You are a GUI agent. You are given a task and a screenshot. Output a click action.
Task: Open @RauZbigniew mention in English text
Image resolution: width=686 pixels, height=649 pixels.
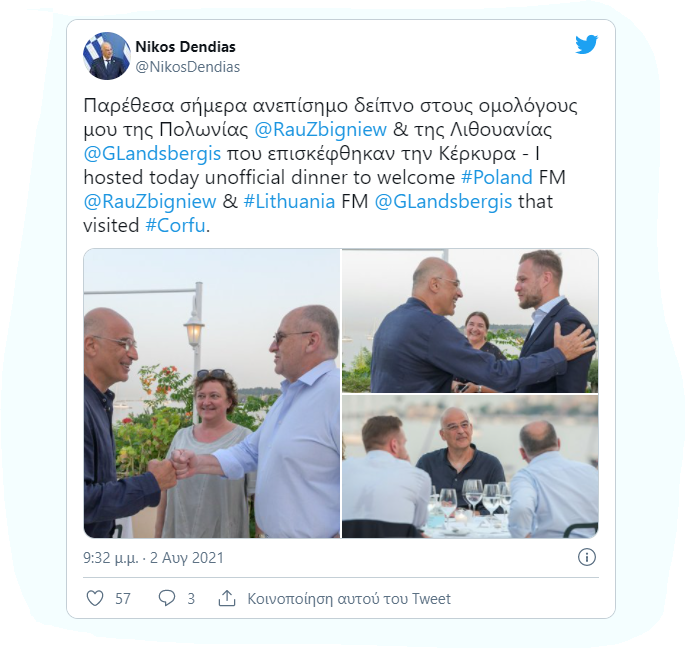150,201
